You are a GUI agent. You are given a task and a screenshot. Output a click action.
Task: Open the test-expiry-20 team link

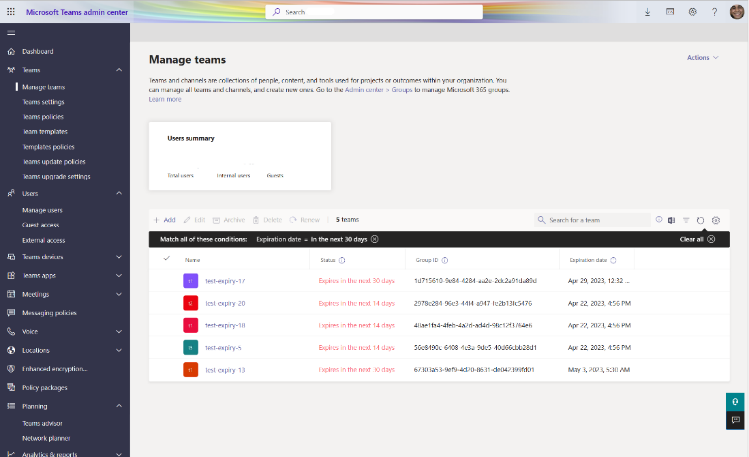225,303
